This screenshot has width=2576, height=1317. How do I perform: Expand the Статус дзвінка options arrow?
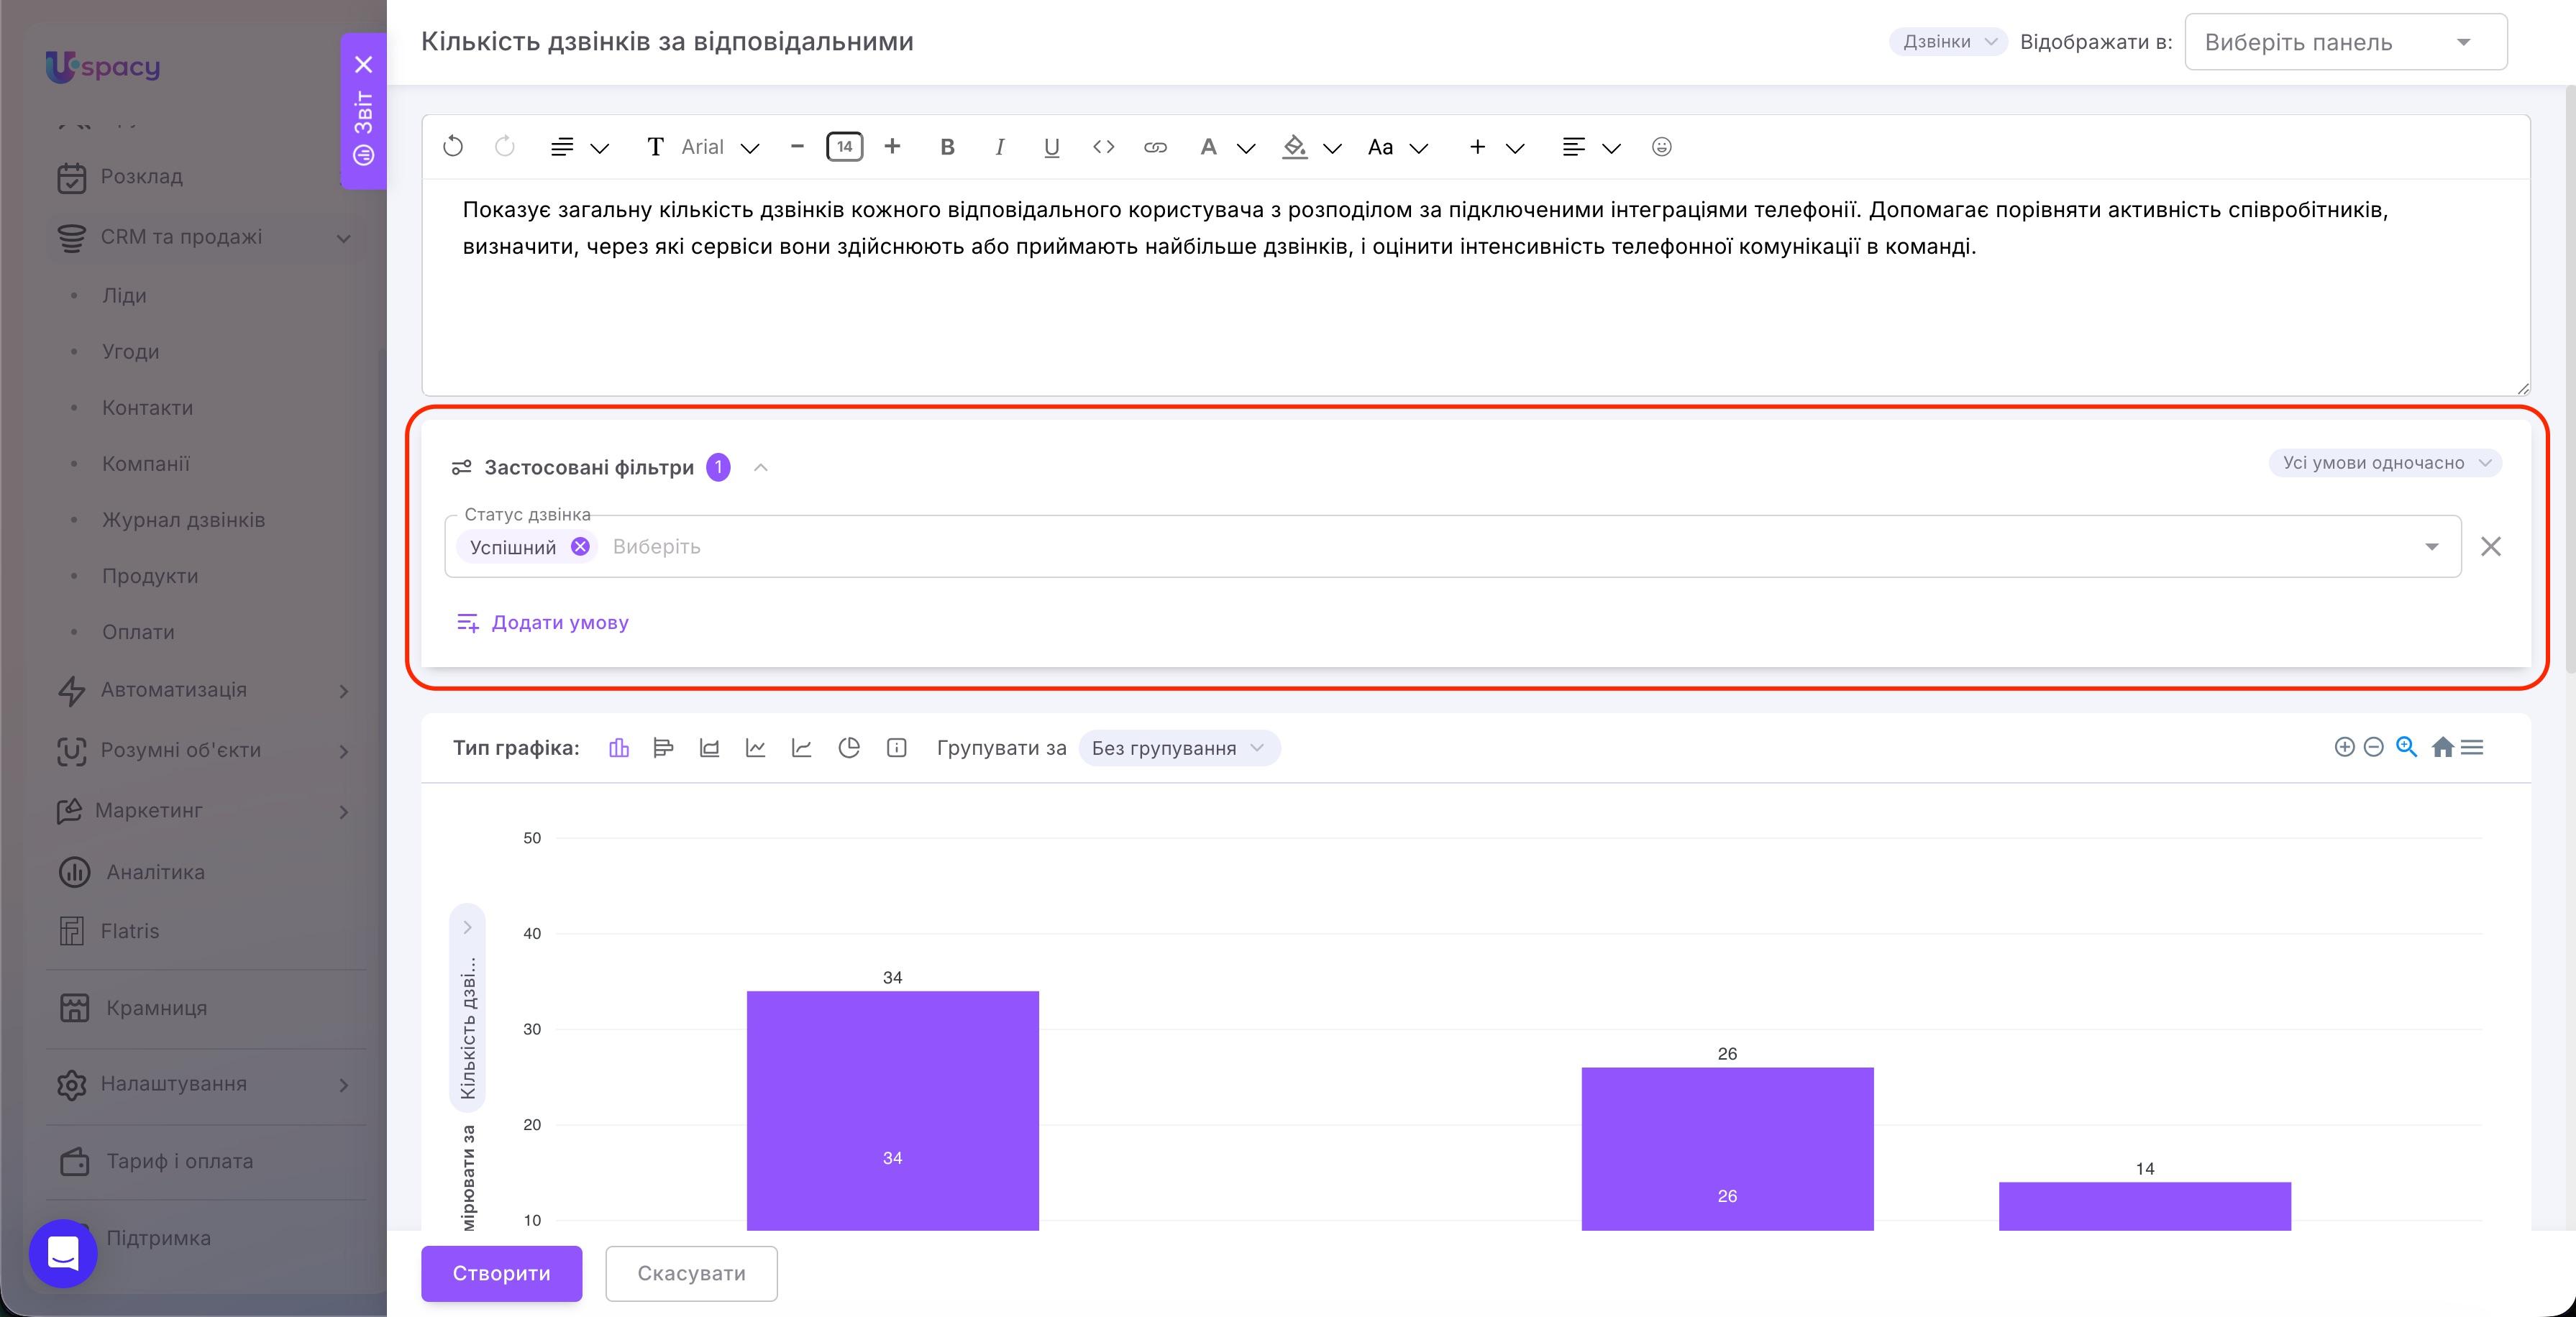2431,547
